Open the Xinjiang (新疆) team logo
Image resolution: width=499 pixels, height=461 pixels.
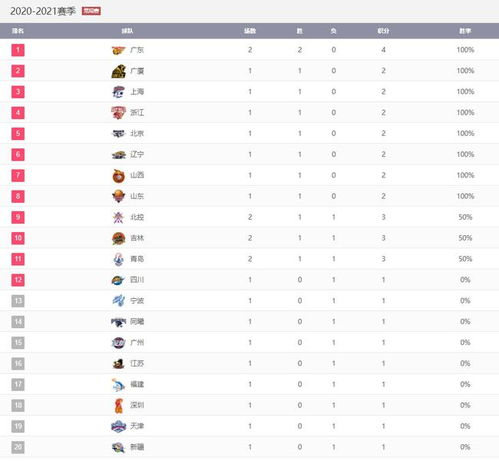coord(118,447)
